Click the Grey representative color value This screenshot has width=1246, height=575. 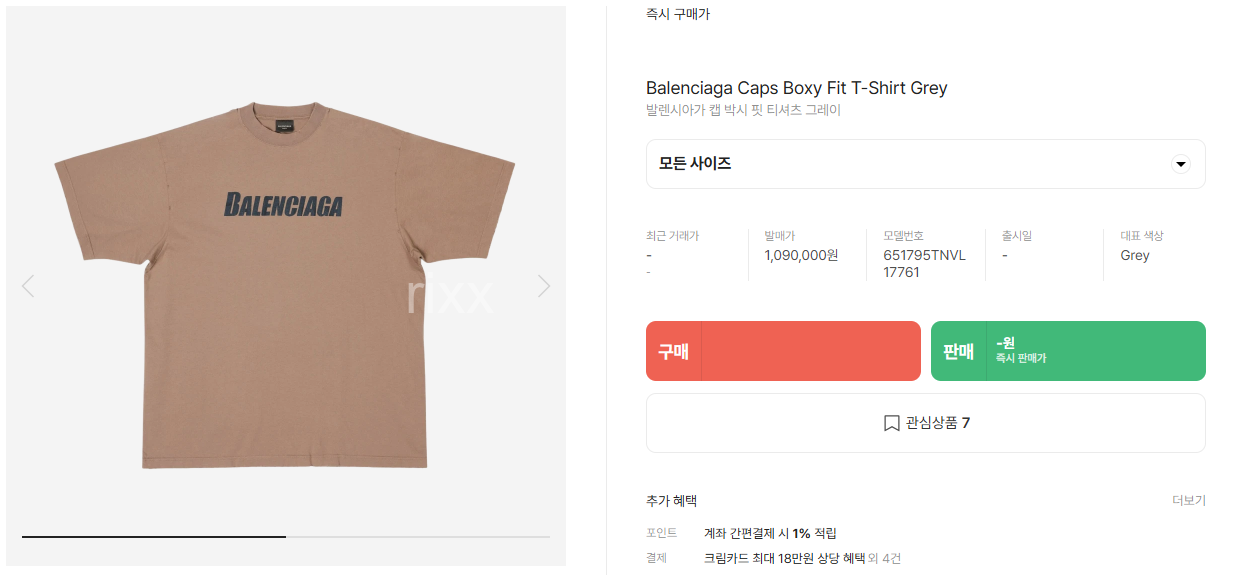[x=1135, y=255]
